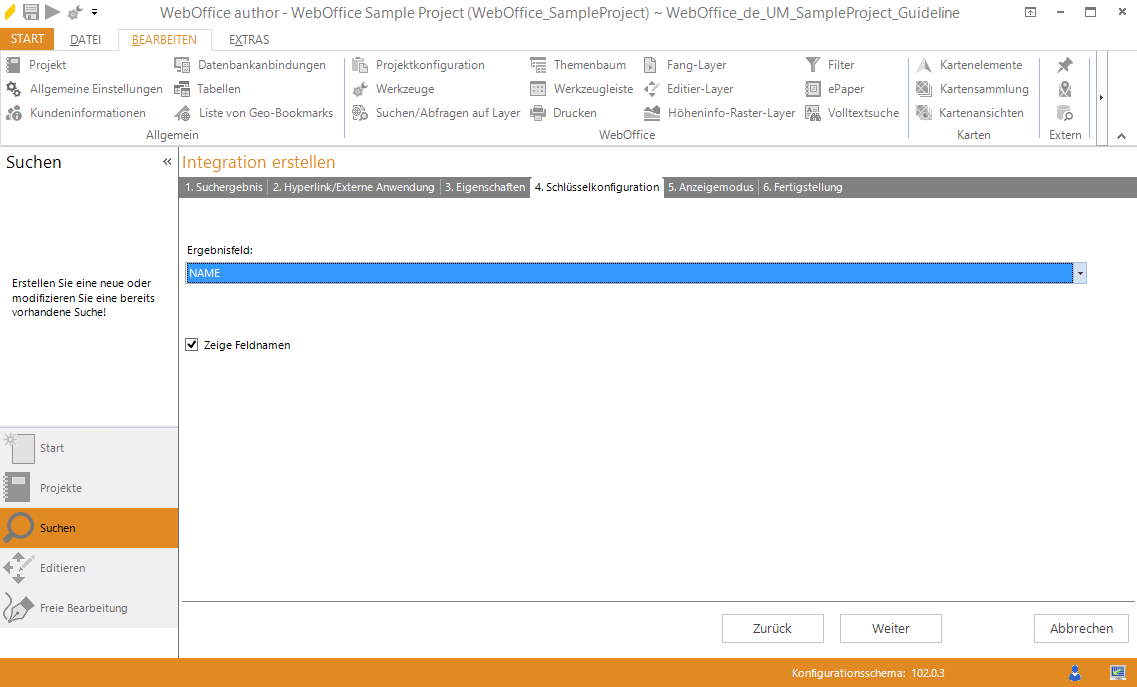1137x687 pixels.
Task: Select the Filter funnel icon
Action: [812, 65]
